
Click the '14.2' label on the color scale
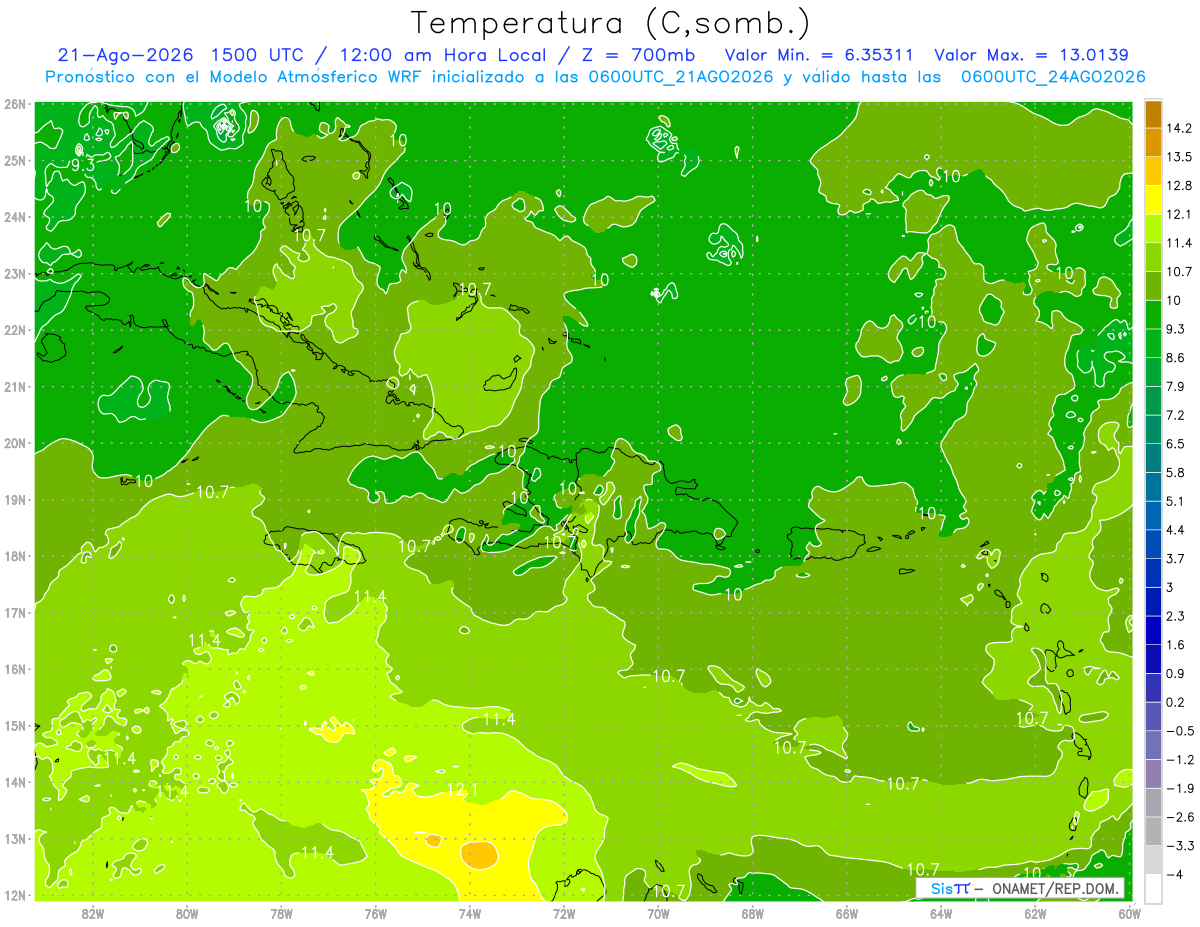tap(1178, 128)
